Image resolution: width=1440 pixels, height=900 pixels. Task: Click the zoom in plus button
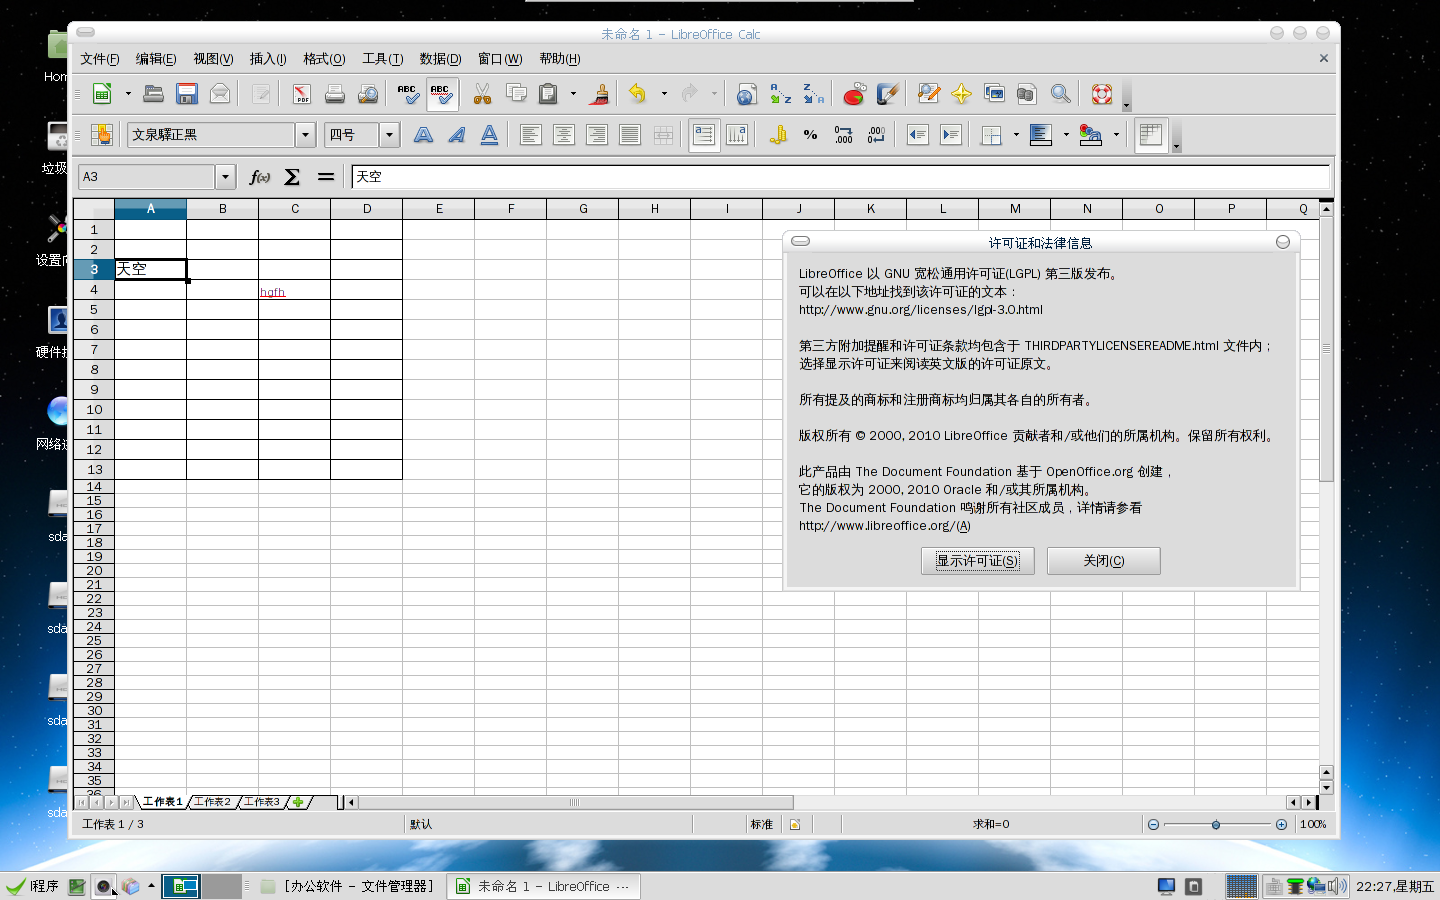click(1281, 825)
